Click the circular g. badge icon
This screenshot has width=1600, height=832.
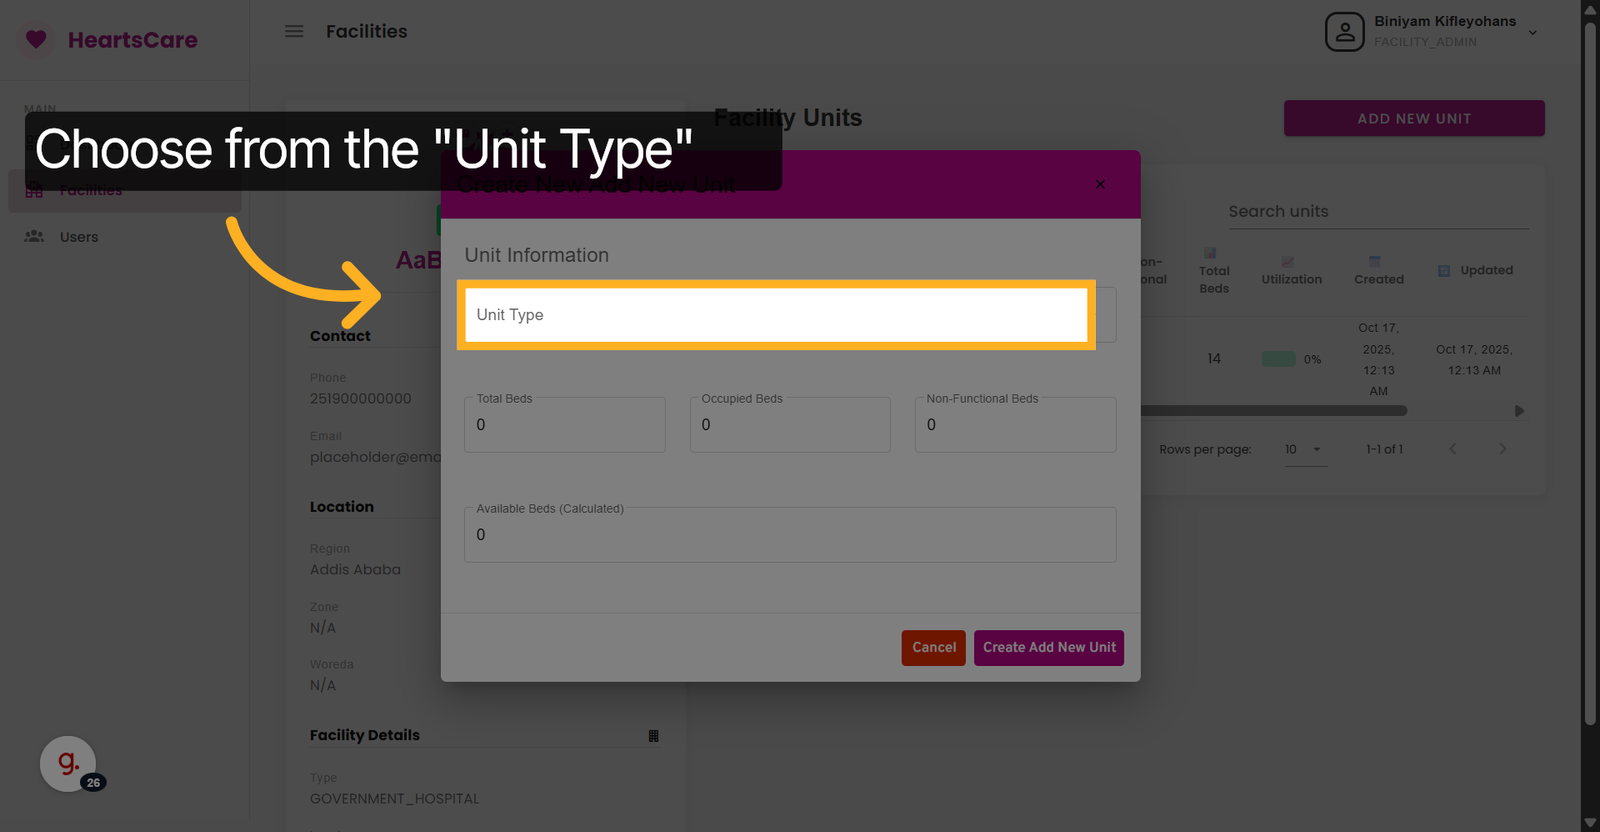pos(68,764)
